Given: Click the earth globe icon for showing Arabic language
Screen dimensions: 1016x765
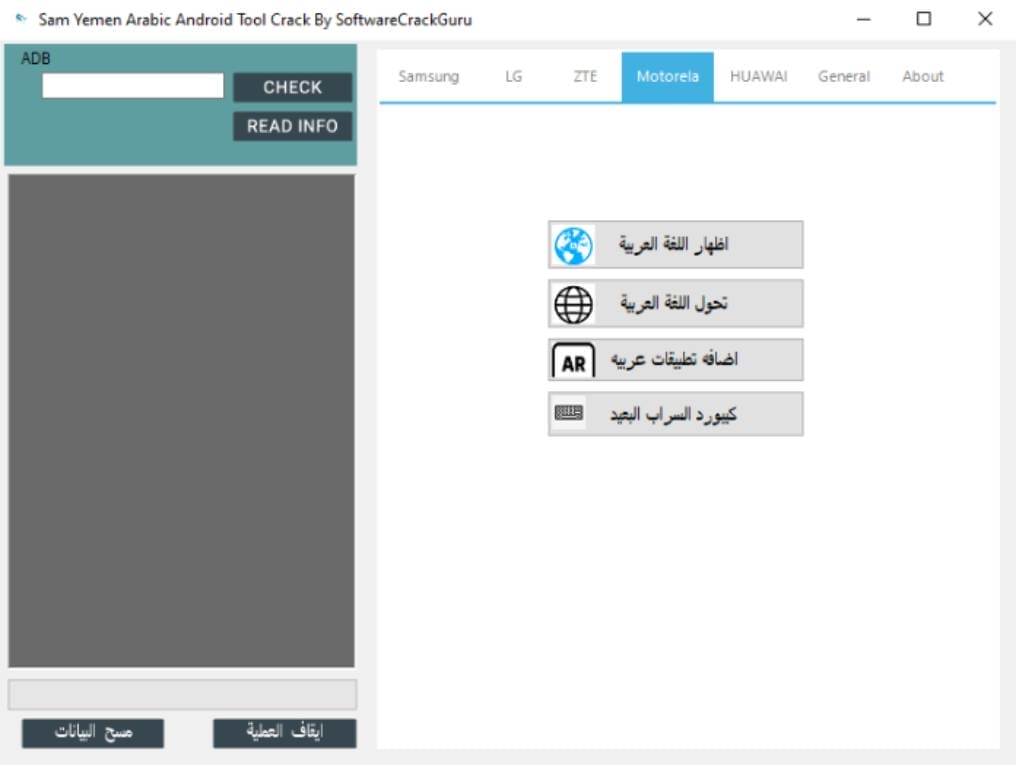Looking at the screenshot, I should pos(571,244).
